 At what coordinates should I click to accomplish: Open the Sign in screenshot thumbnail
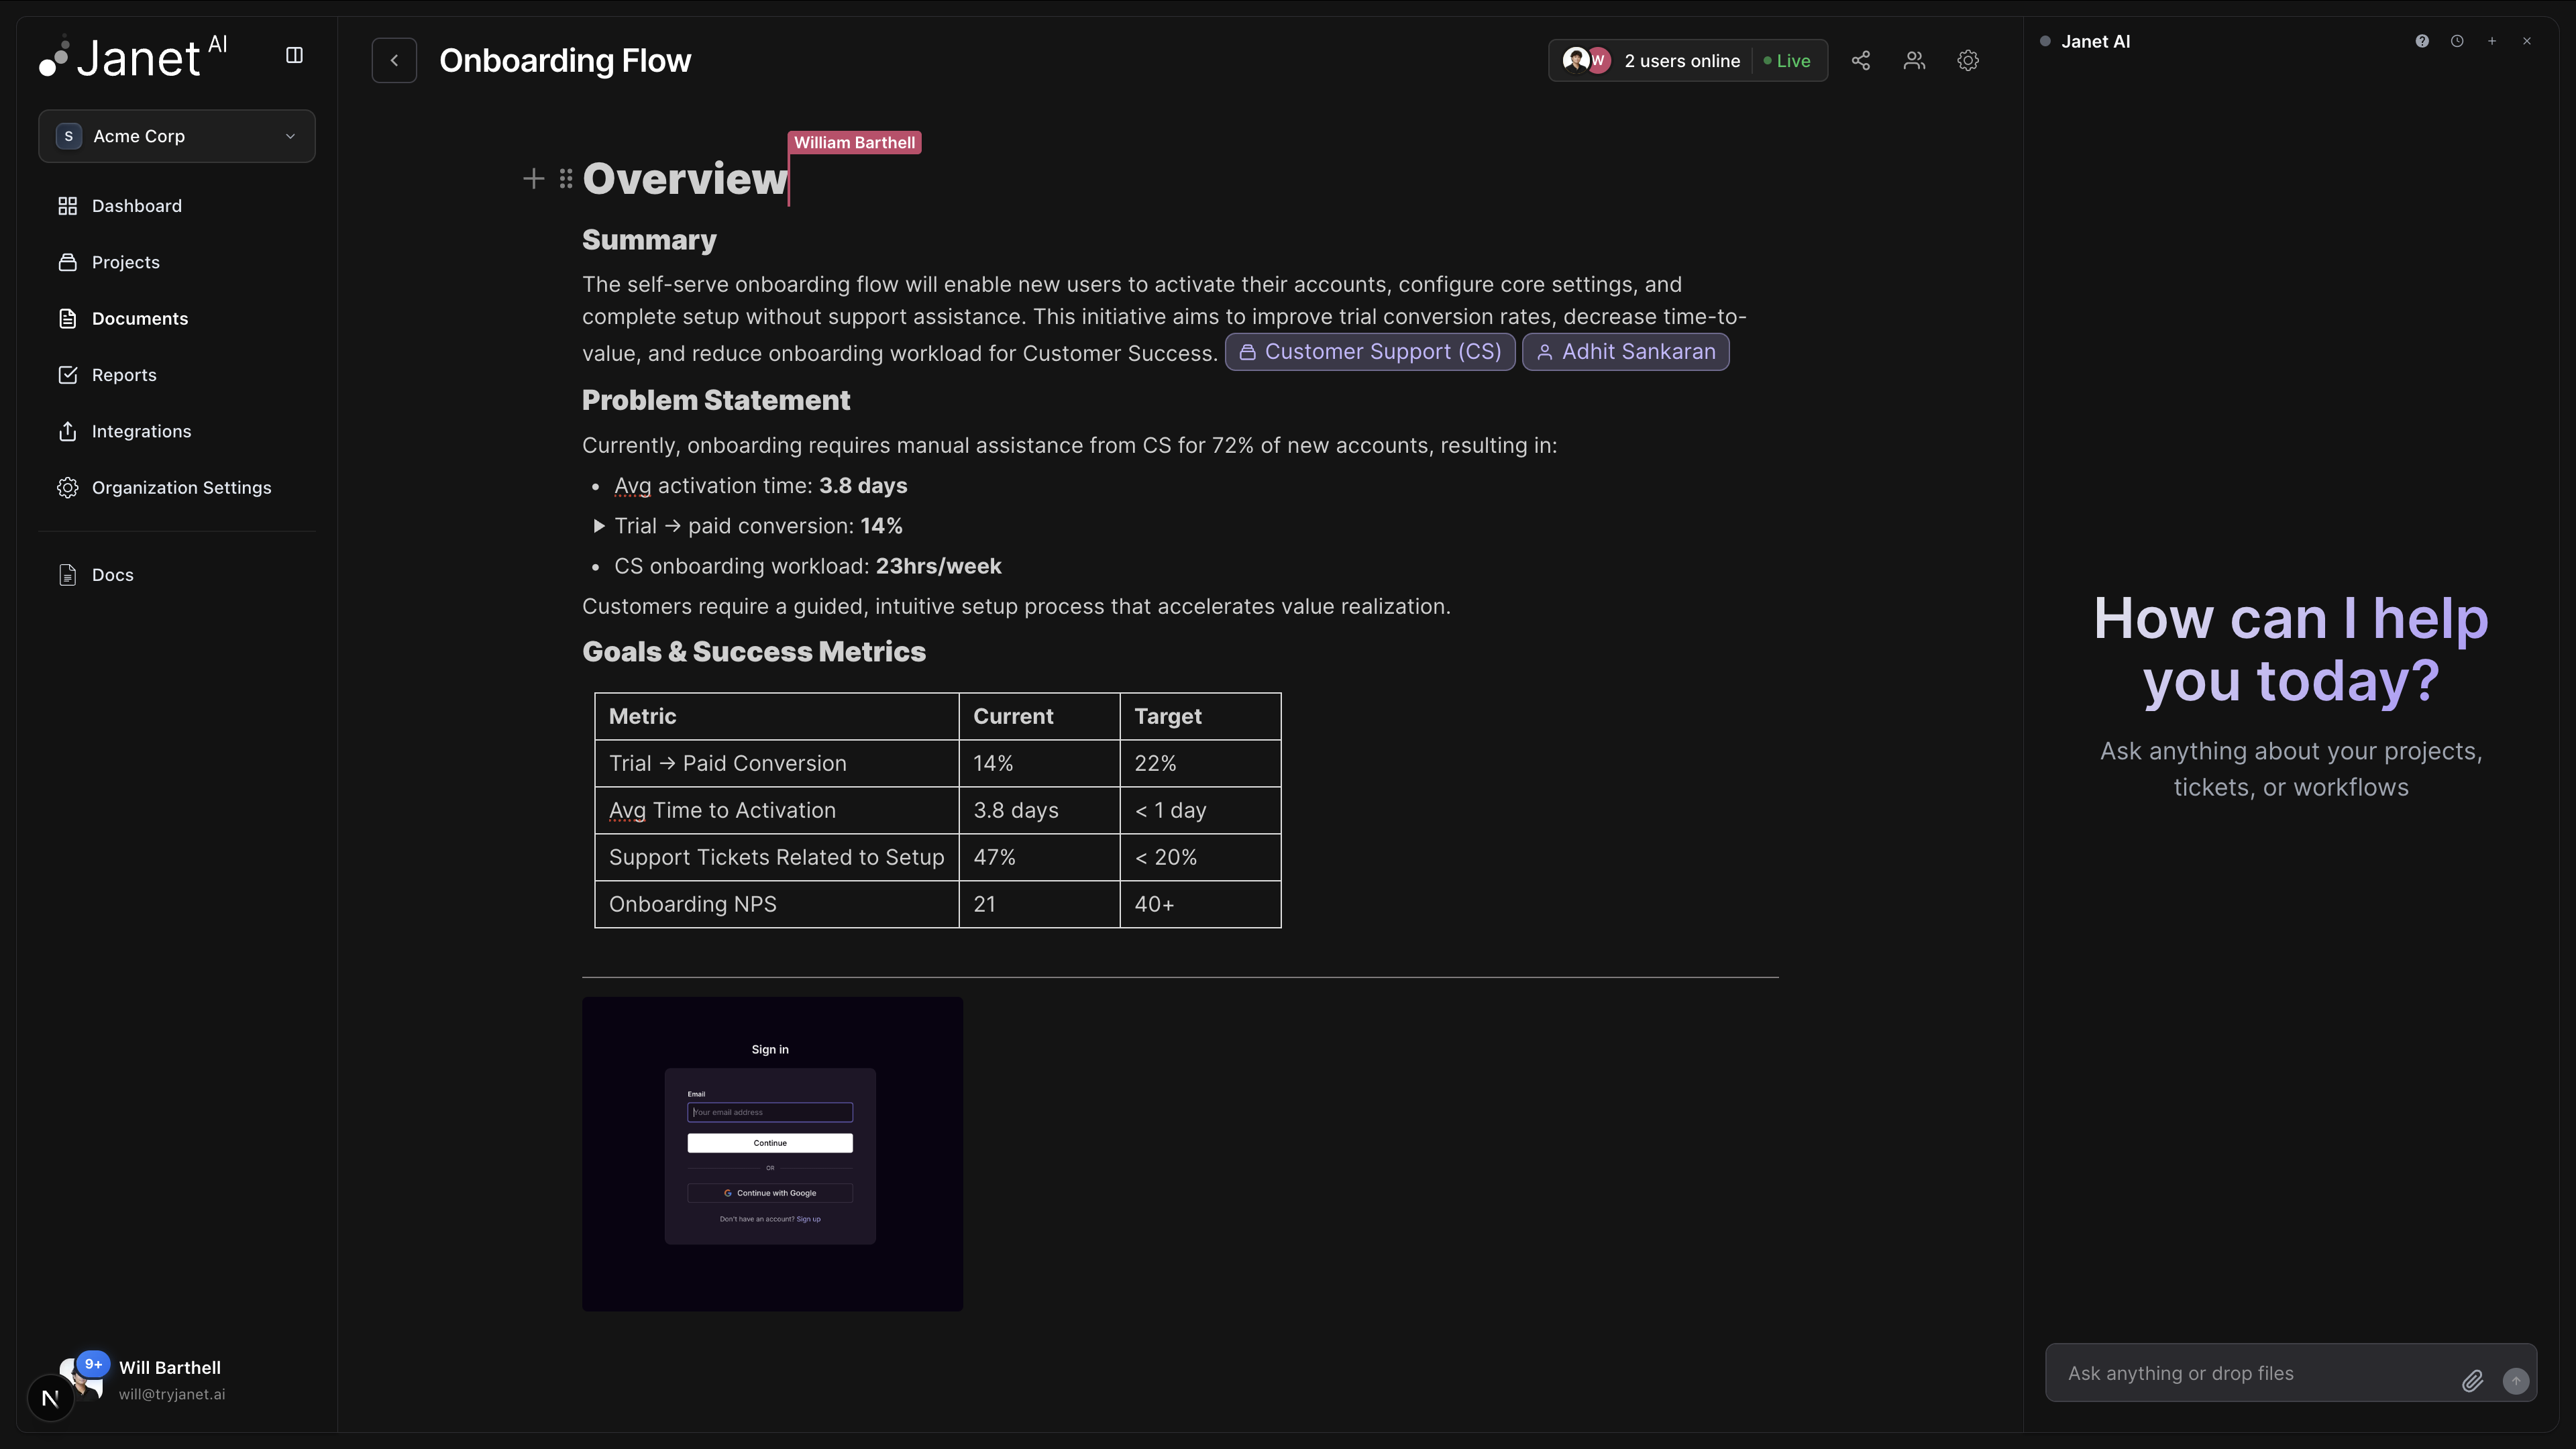click(772, 1153)
